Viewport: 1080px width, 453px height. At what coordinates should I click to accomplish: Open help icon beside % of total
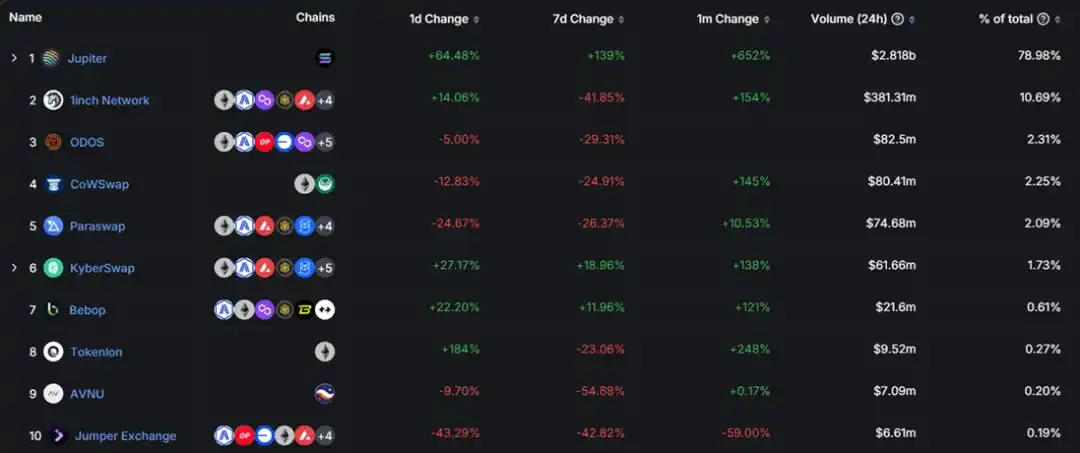tap(1044, 19)
